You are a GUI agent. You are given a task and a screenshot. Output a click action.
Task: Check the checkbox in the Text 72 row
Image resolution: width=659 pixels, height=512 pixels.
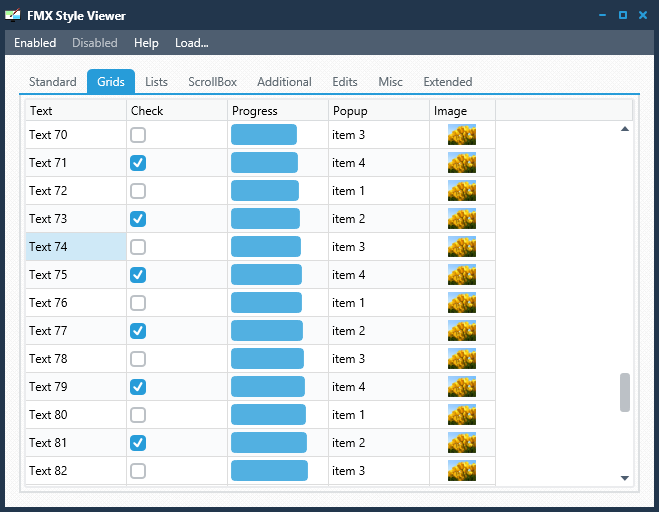click(138, 191)
